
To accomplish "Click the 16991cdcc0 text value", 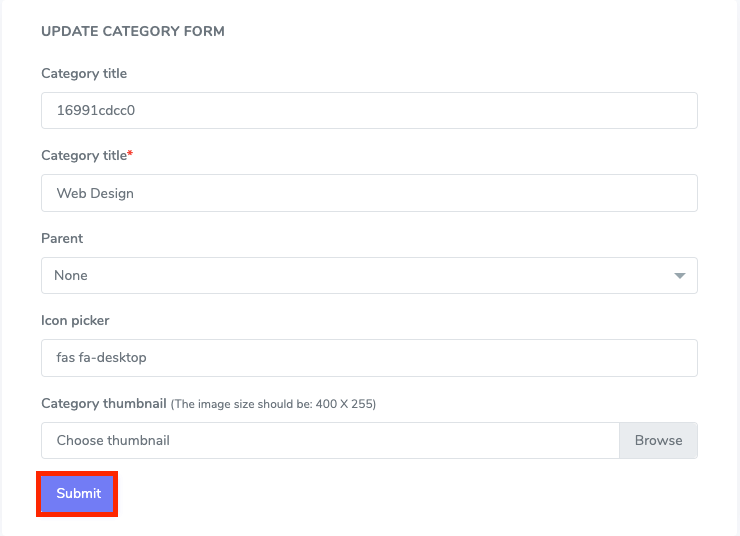I will [x=95, y=111].
